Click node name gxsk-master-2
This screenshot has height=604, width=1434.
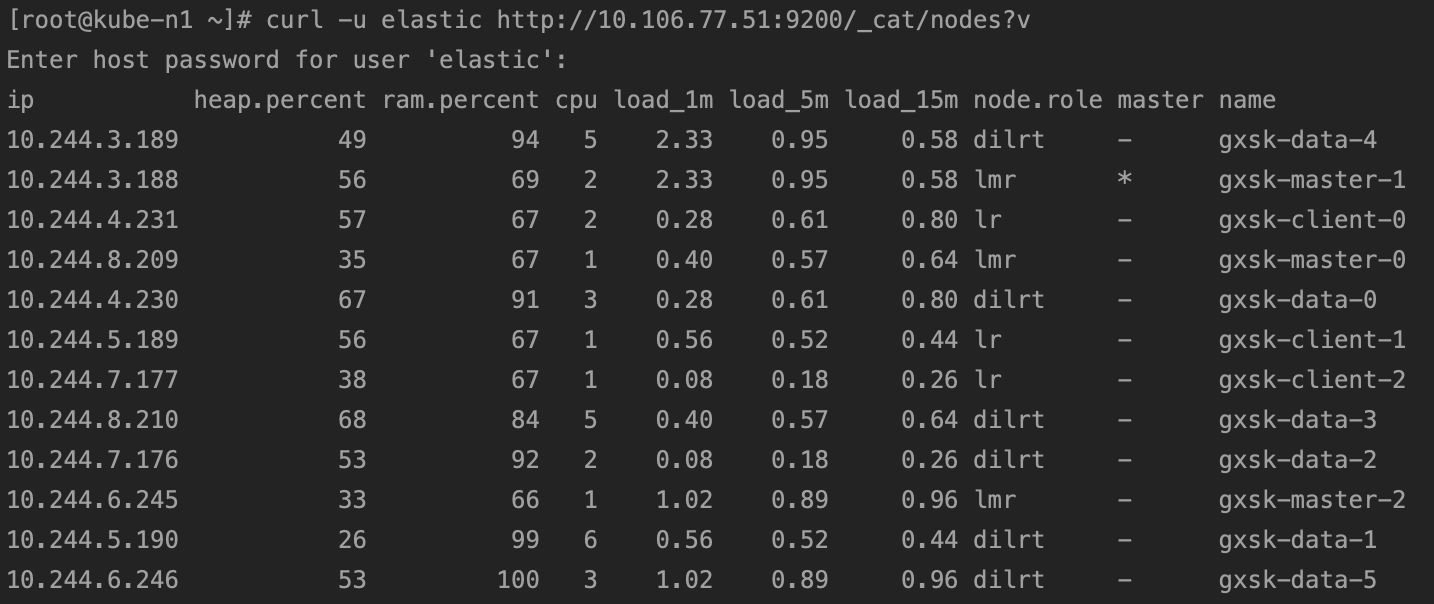(1312, 500)
